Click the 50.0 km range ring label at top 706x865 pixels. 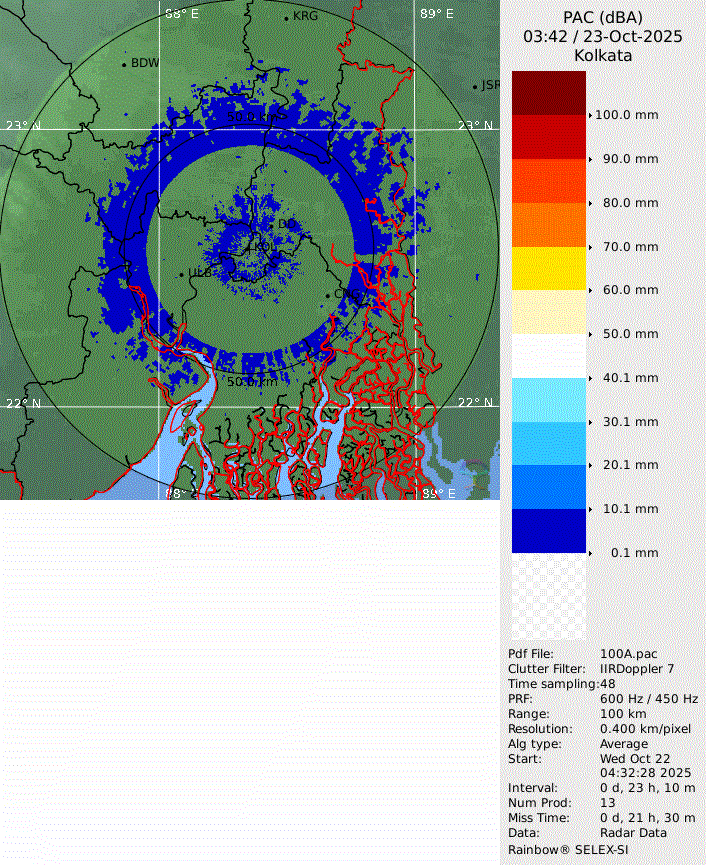pos(257,117)
